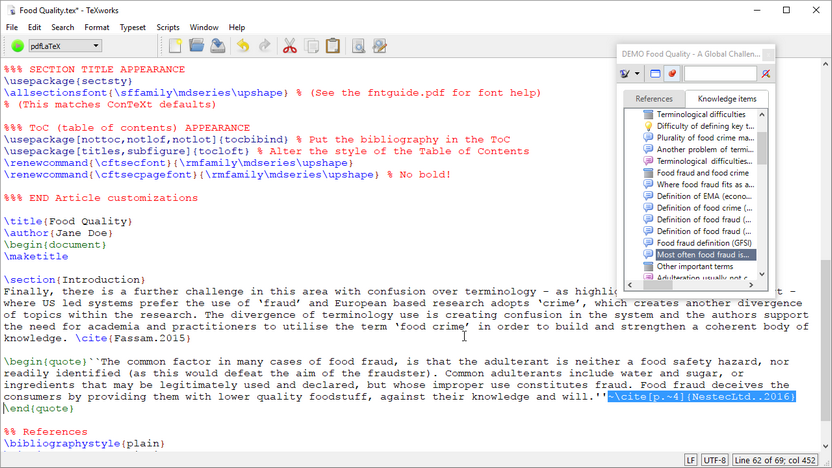Click quote bubble icon beside Definition of EMA
The image size is (832, 468).
click(648, 196)
